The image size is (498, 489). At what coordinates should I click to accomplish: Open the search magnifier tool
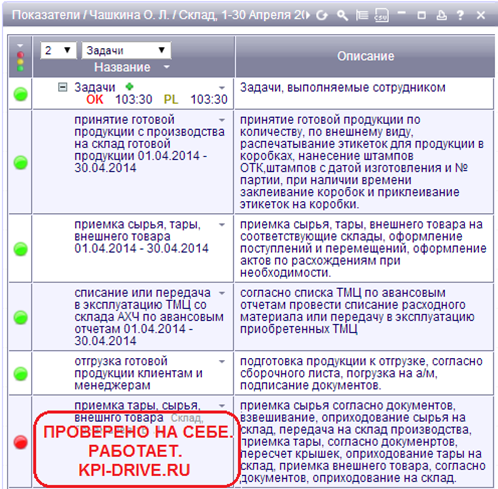coord(342,15)
